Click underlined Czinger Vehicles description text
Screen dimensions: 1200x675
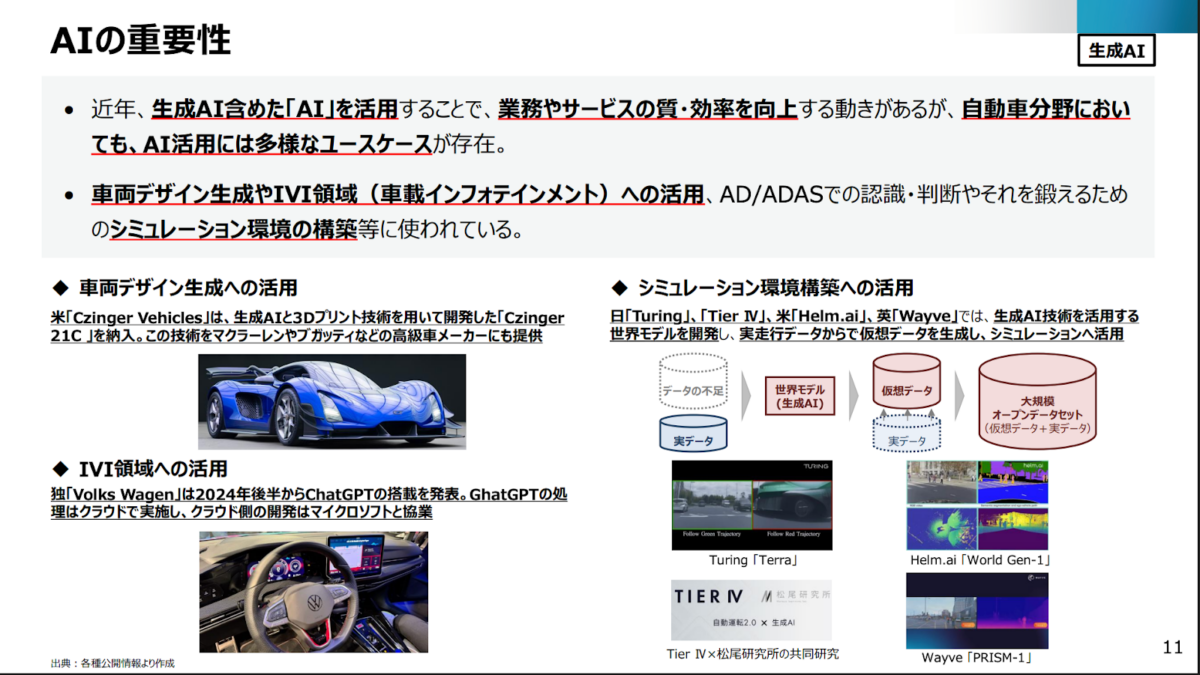(x=307, y=326)
